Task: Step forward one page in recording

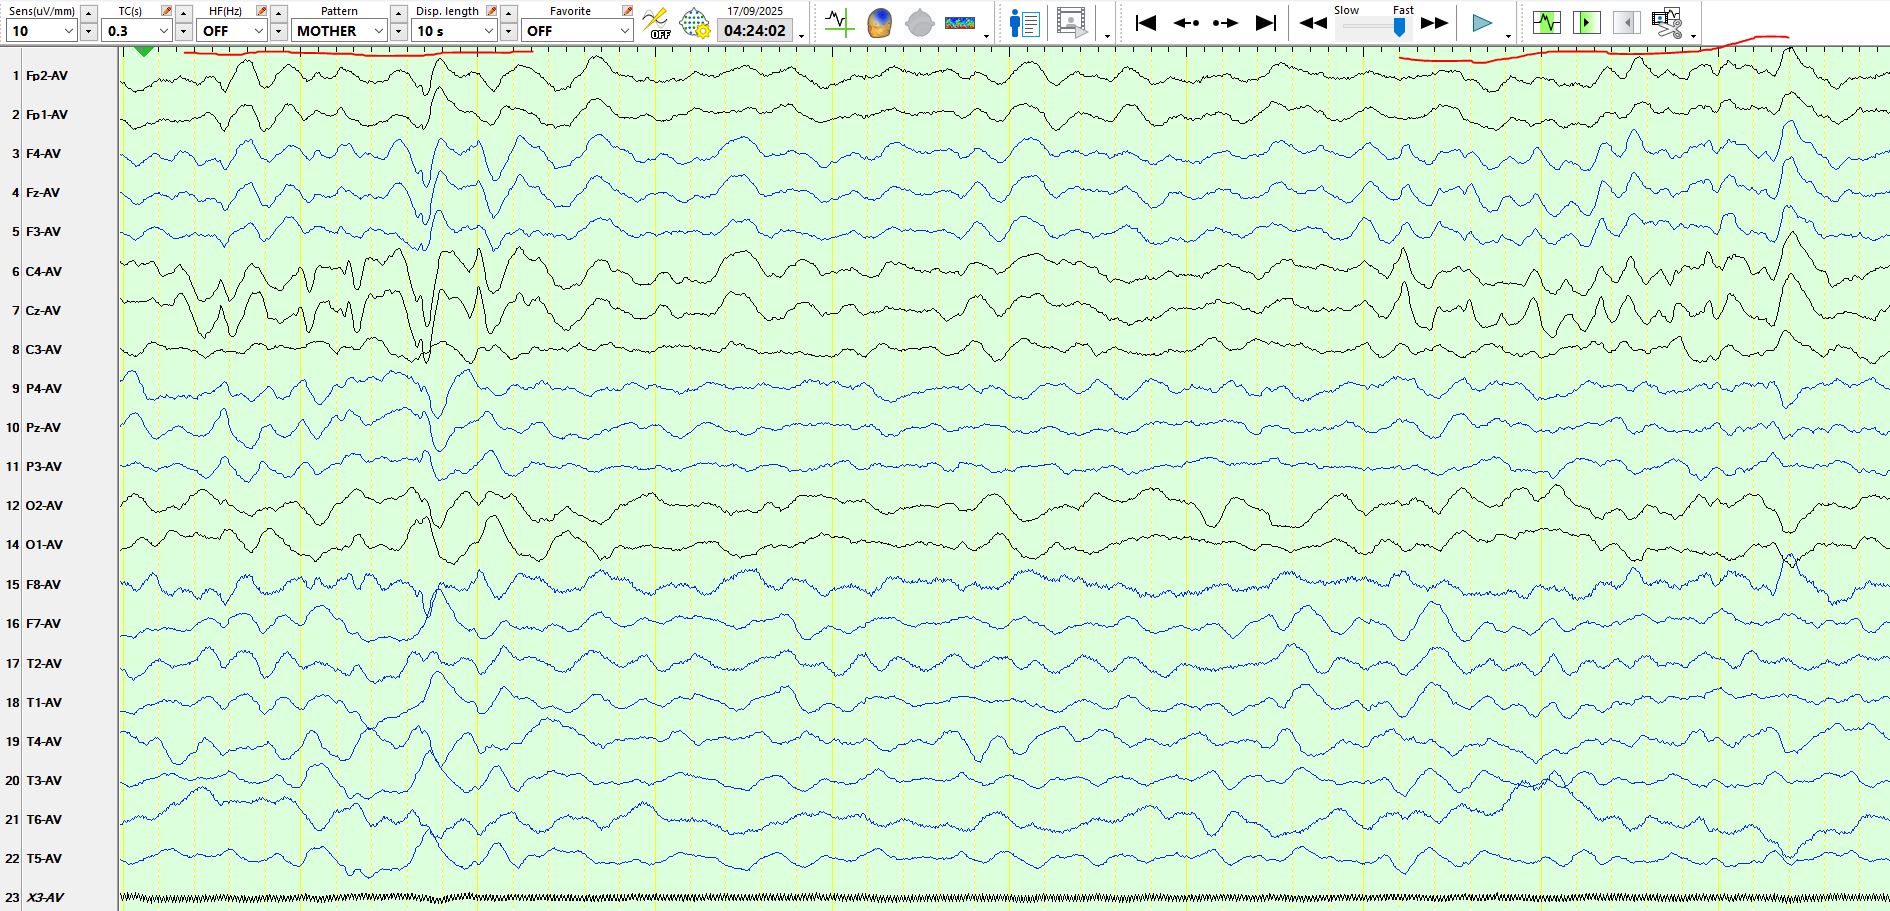Action: coord(1225,22)
